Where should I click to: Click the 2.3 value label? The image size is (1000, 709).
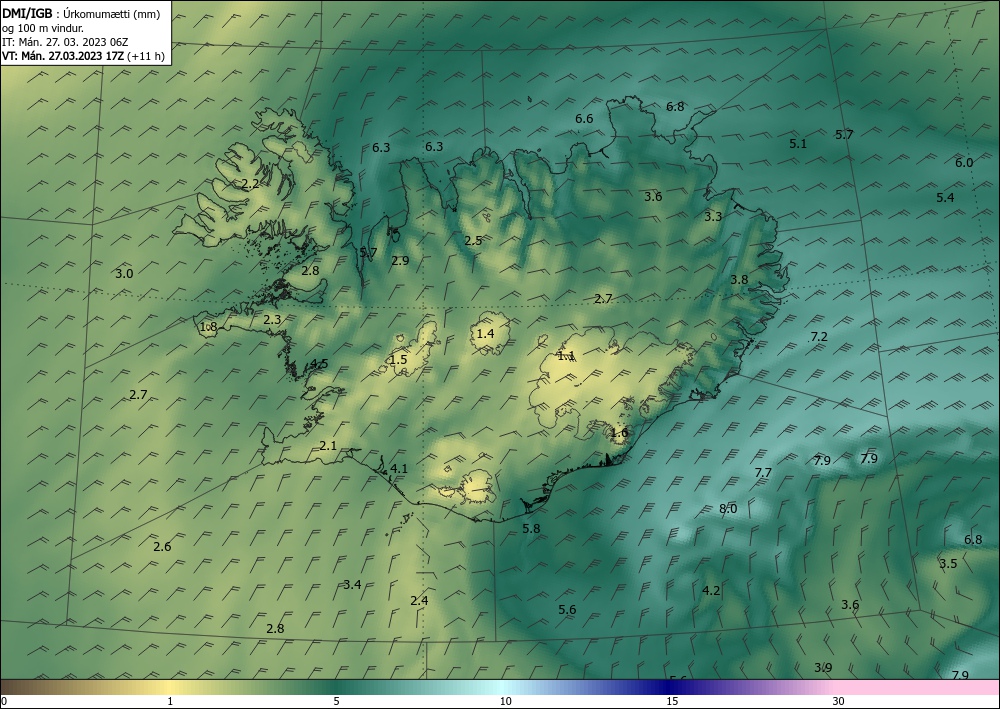click(272, 319)
